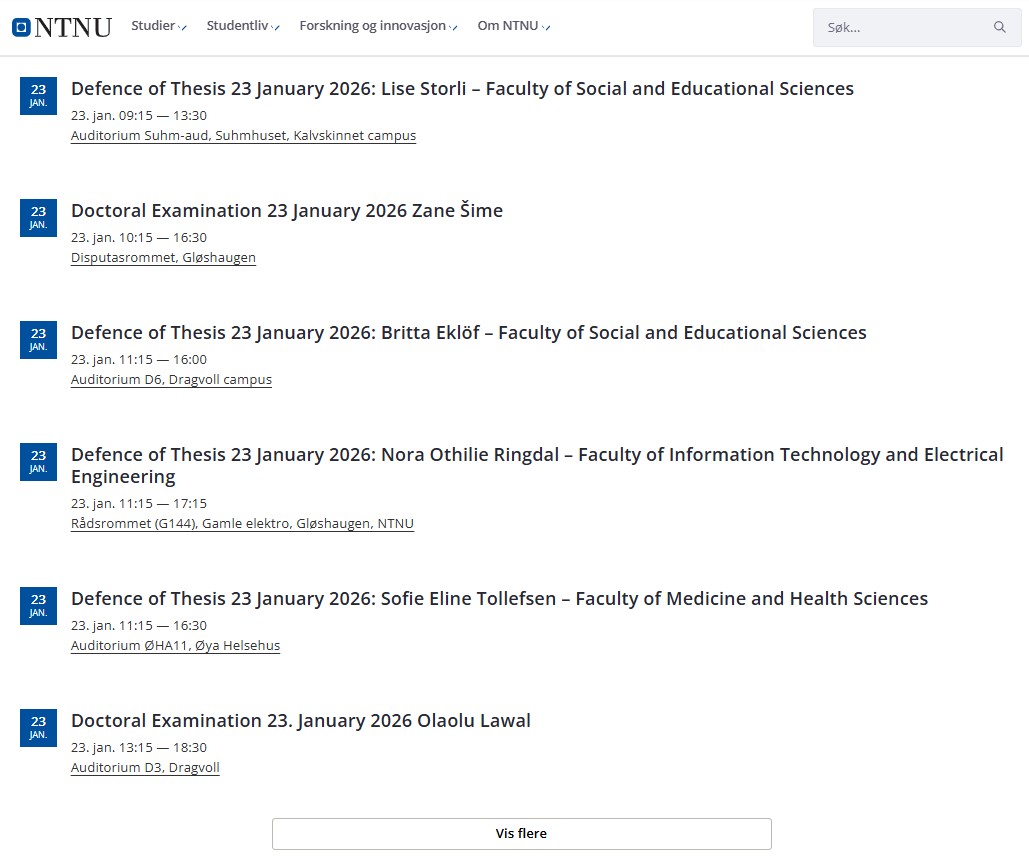Click the time text 23. jan. 11:15 — 17:15

click(x=138, y=503)
